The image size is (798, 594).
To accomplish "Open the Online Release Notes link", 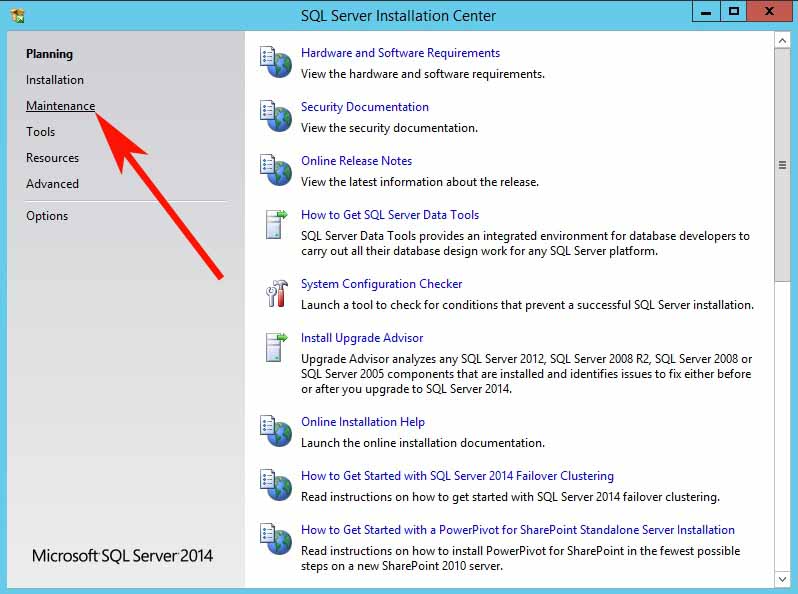I will pos(356,161).
